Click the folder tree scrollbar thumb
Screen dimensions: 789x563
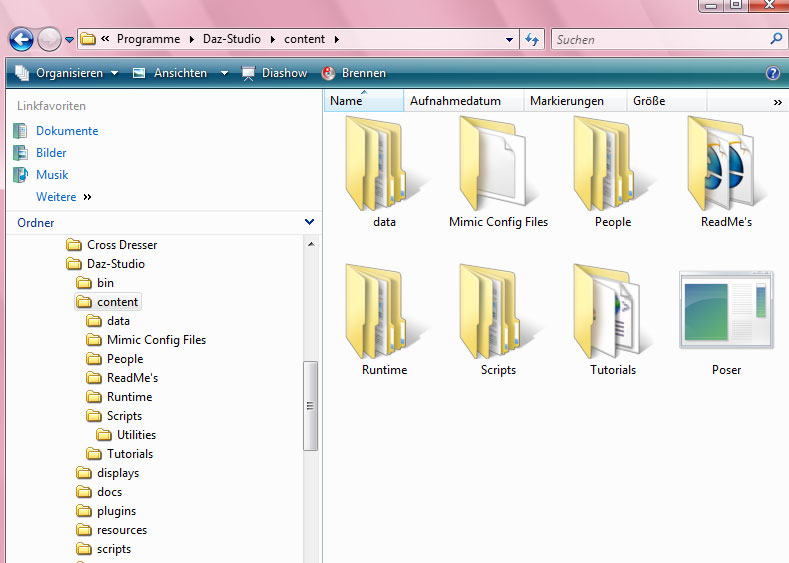click(x=311, y=406)
